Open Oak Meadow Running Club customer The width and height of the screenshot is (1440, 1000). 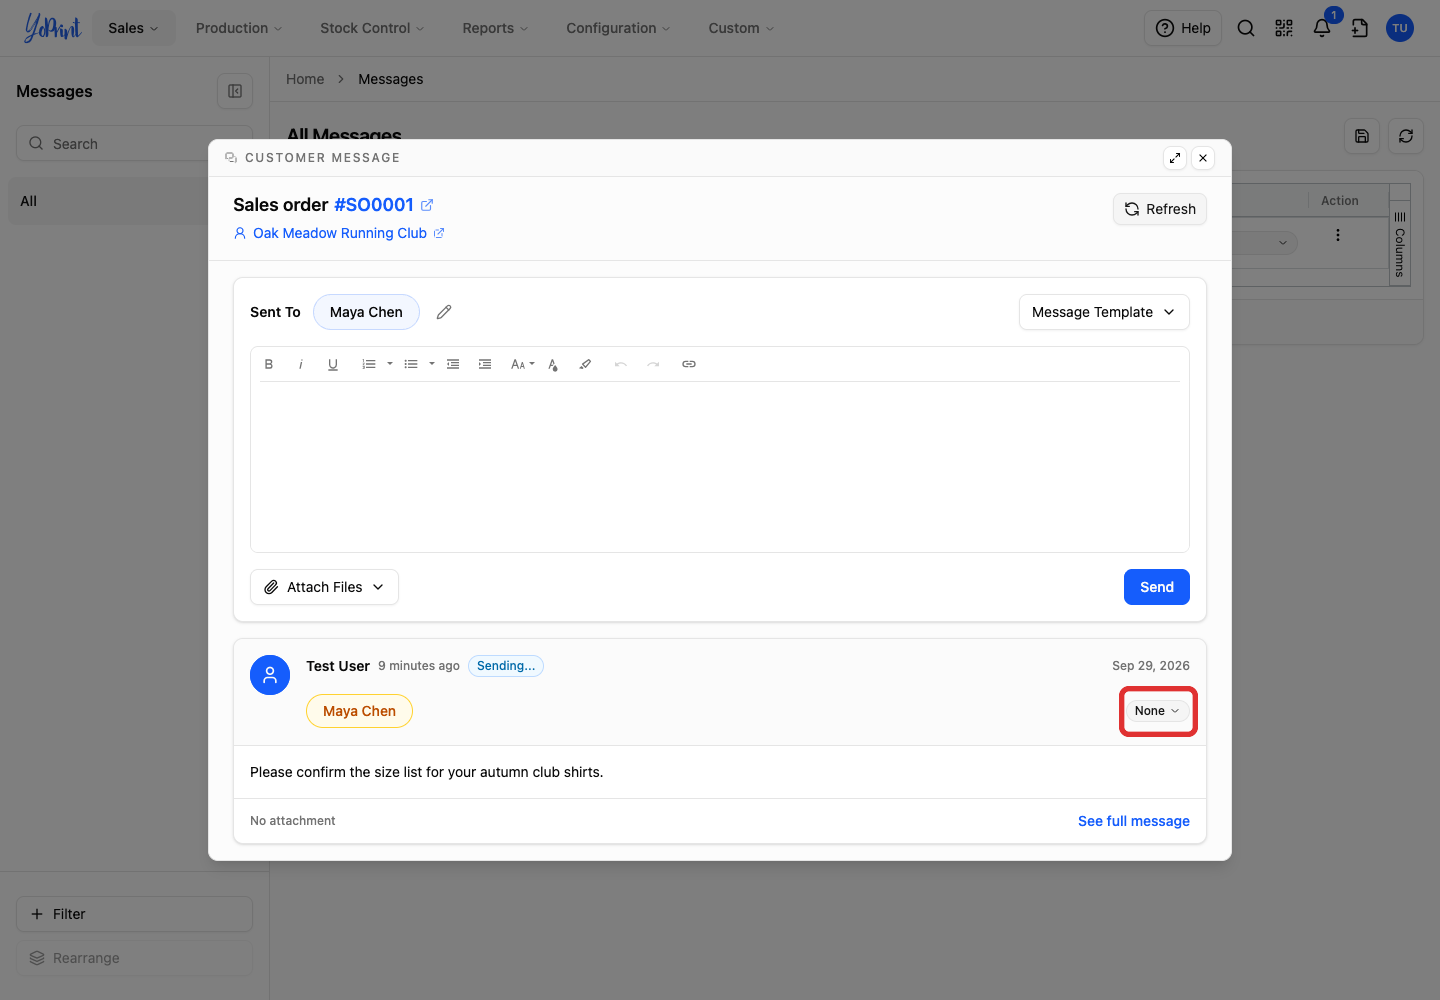point(340,233)
